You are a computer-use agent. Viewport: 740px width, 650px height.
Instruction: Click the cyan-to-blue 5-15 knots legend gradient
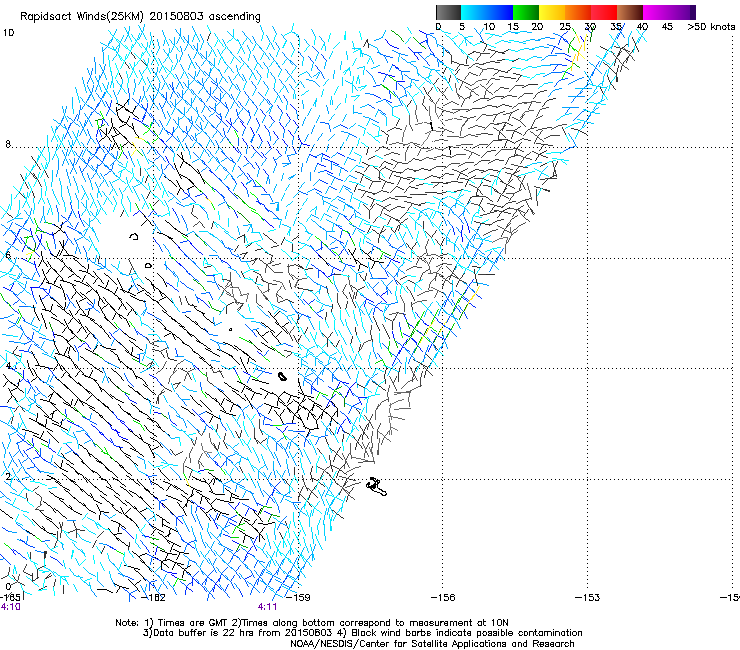[487, 12]
